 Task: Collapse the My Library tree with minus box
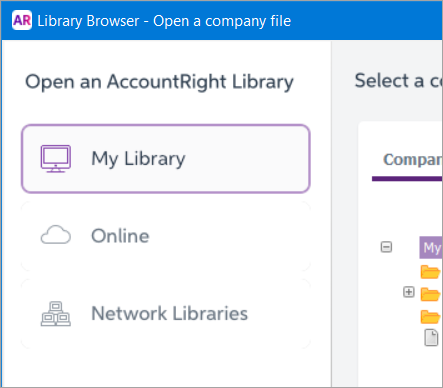click(386, 247)
